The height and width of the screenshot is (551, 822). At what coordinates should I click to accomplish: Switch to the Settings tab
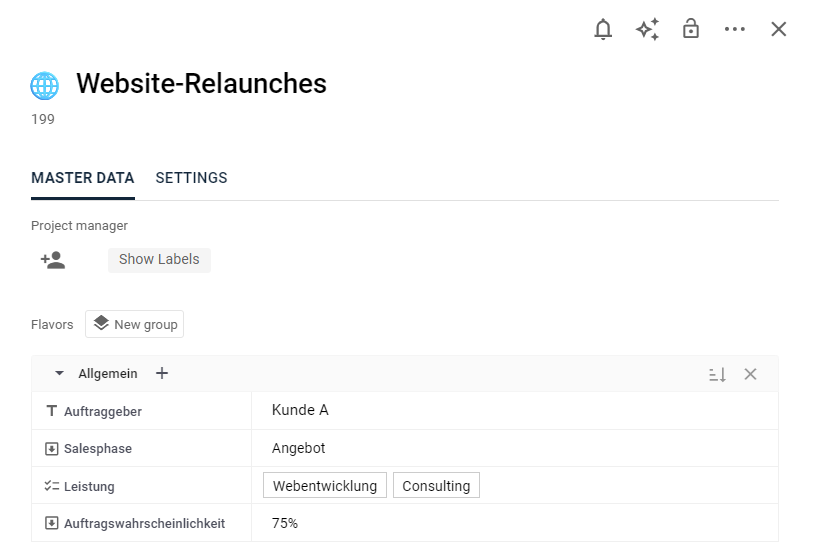click(191, 178)
